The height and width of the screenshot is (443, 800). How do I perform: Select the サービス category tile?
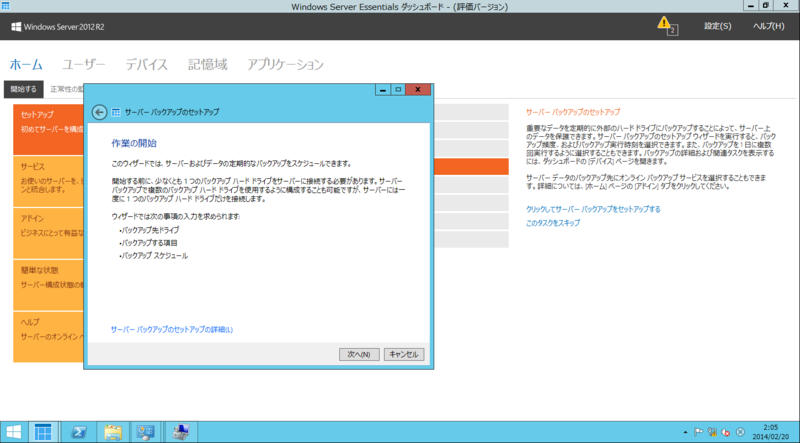[48, 182]
